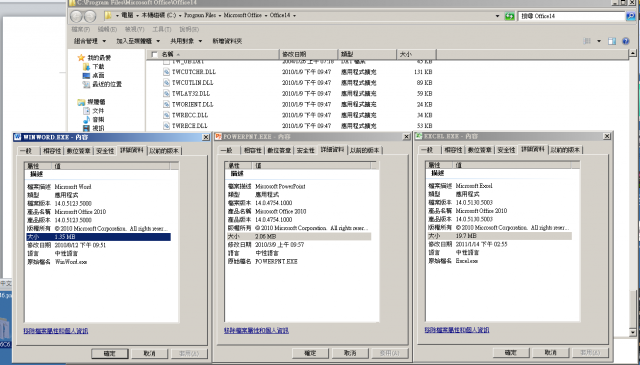Open the 檢視(V) menu in Explorer
This screenshot has height=365, width=640.
(134, 29)
